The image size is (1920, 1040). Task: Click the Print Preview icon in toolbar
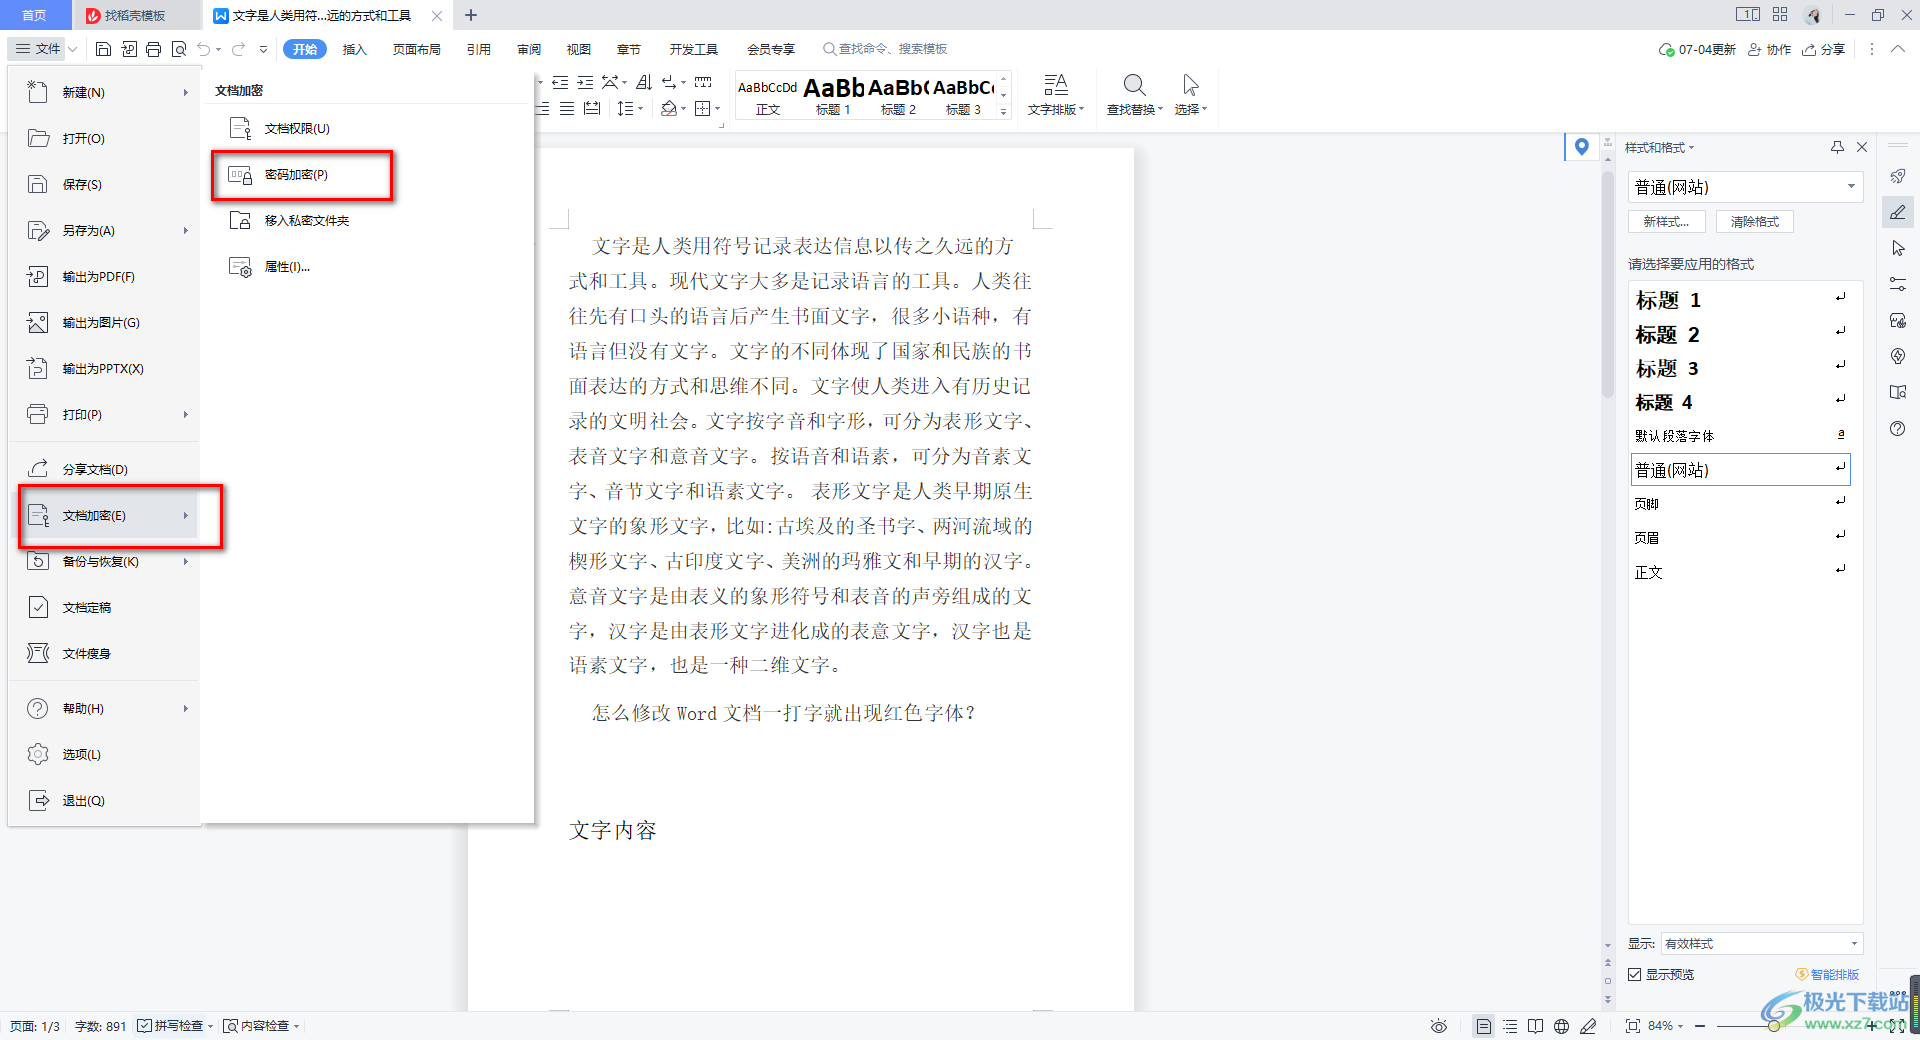click(179, 49)
